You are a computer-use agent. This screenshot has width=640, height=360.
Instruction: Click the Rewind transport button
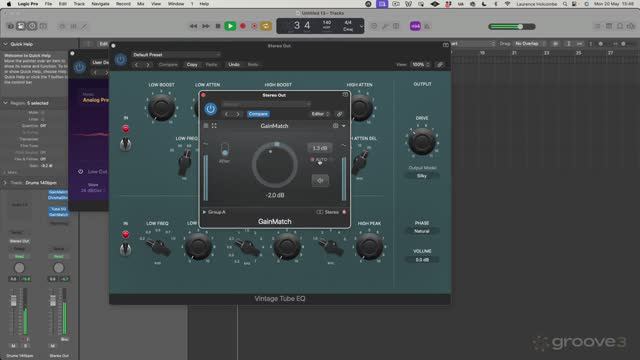tap(193, 26)
